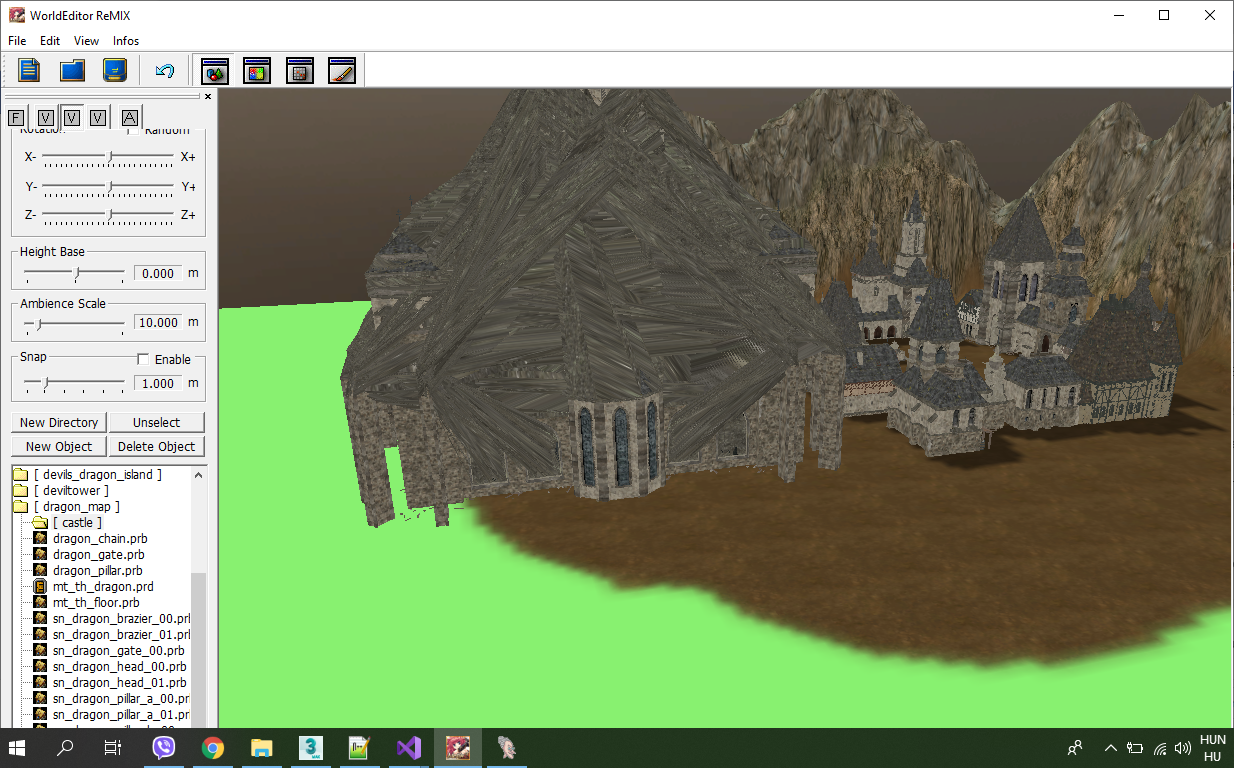The width and height of the screenshot is (1234, 768).
Task: Open the grid tile window icon
Action: click(x=300, y=70)
